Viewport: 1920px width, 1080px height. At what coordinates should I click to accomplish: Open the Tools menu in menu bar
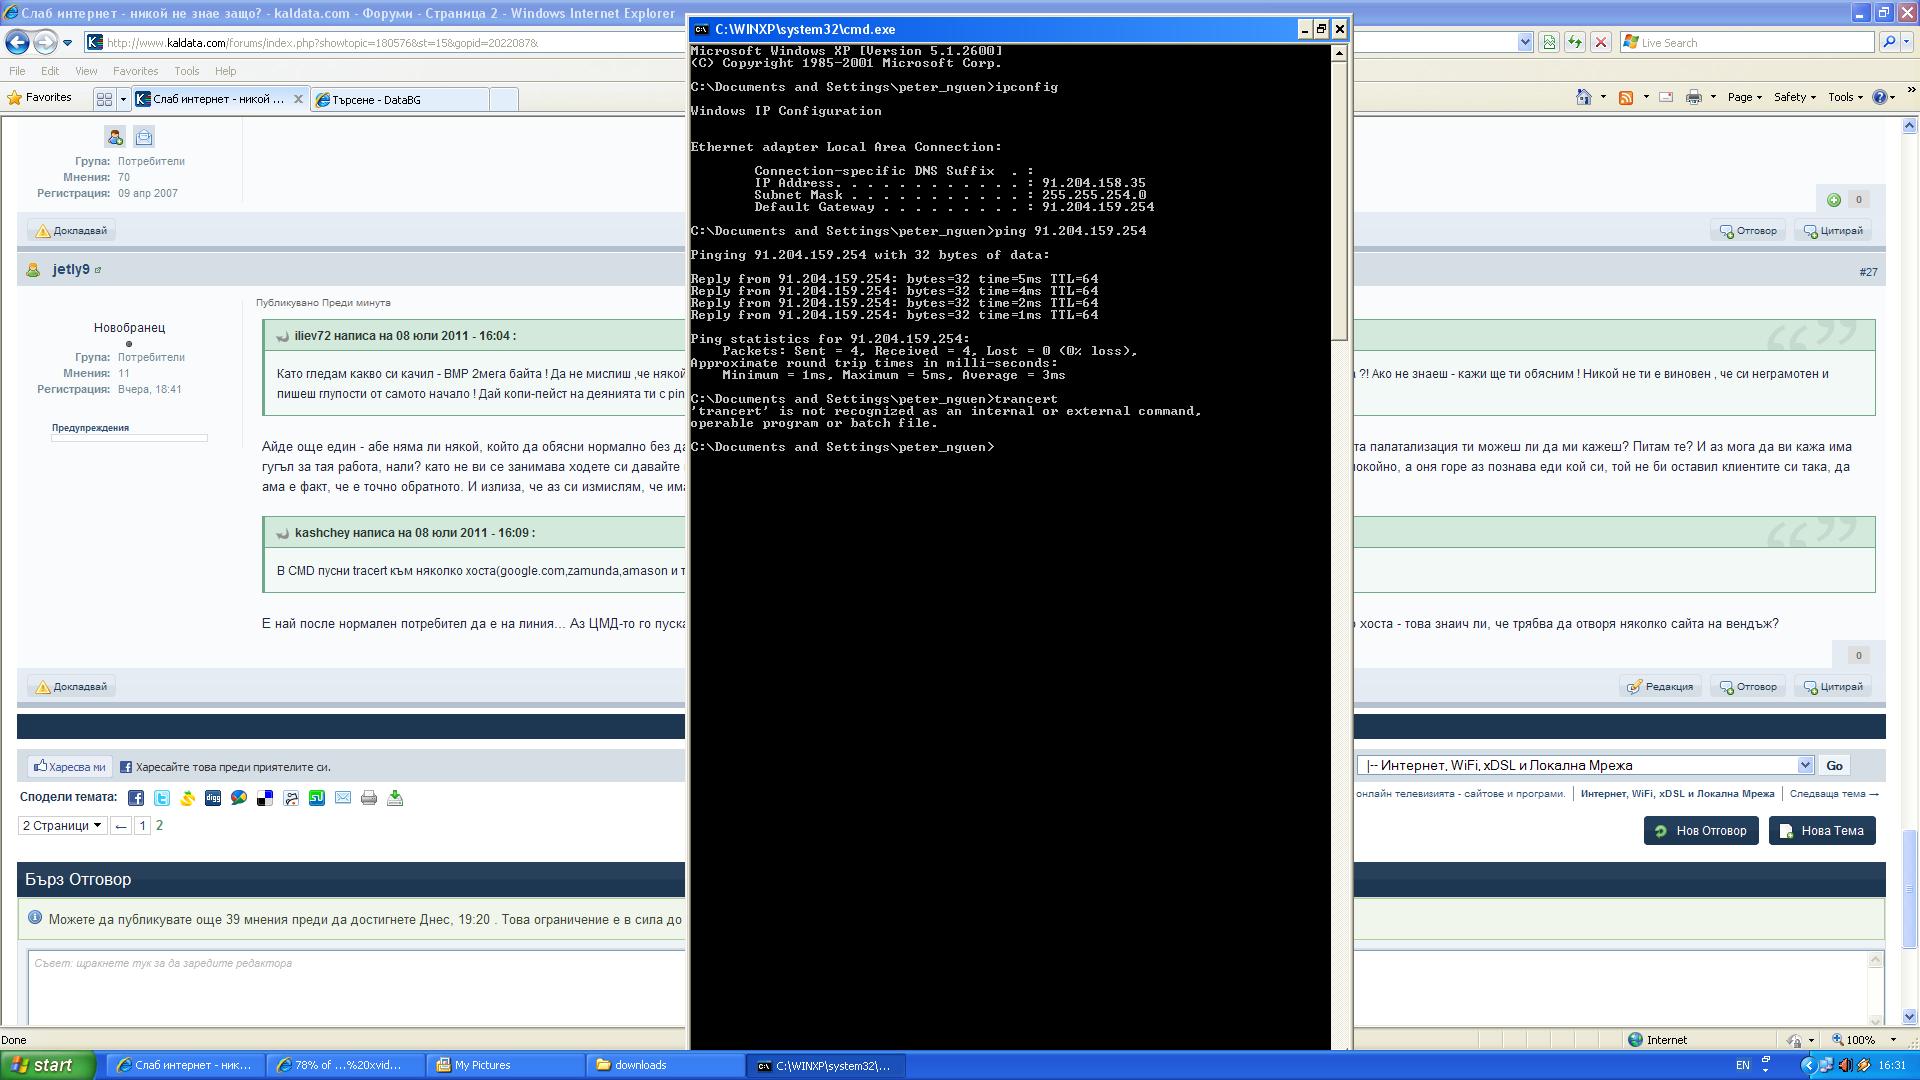coord(186,71)
